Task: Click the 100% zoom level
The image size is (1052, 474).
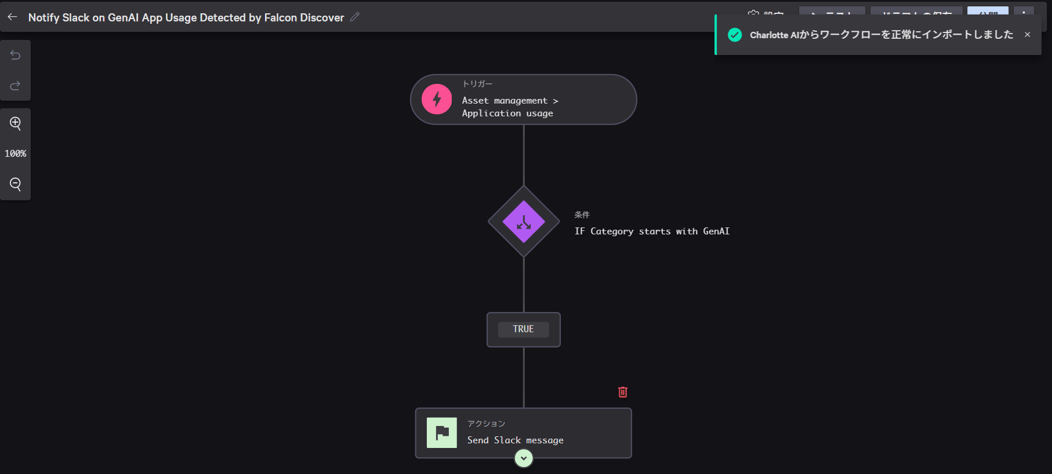Action: coord(15,153)
